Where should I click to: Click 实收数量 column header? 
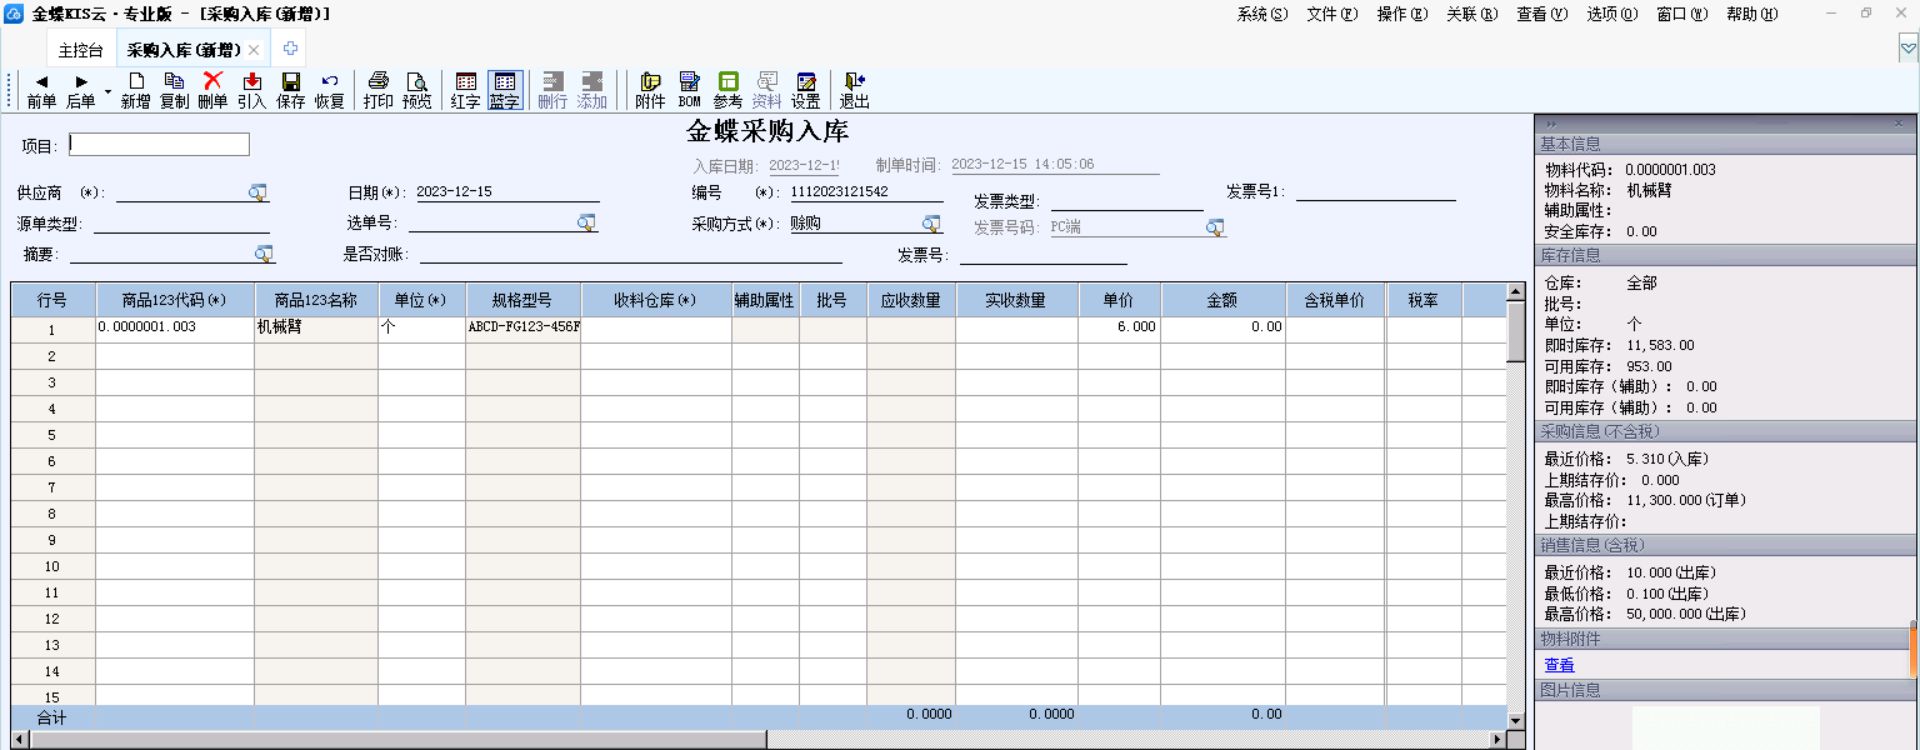1016,300
